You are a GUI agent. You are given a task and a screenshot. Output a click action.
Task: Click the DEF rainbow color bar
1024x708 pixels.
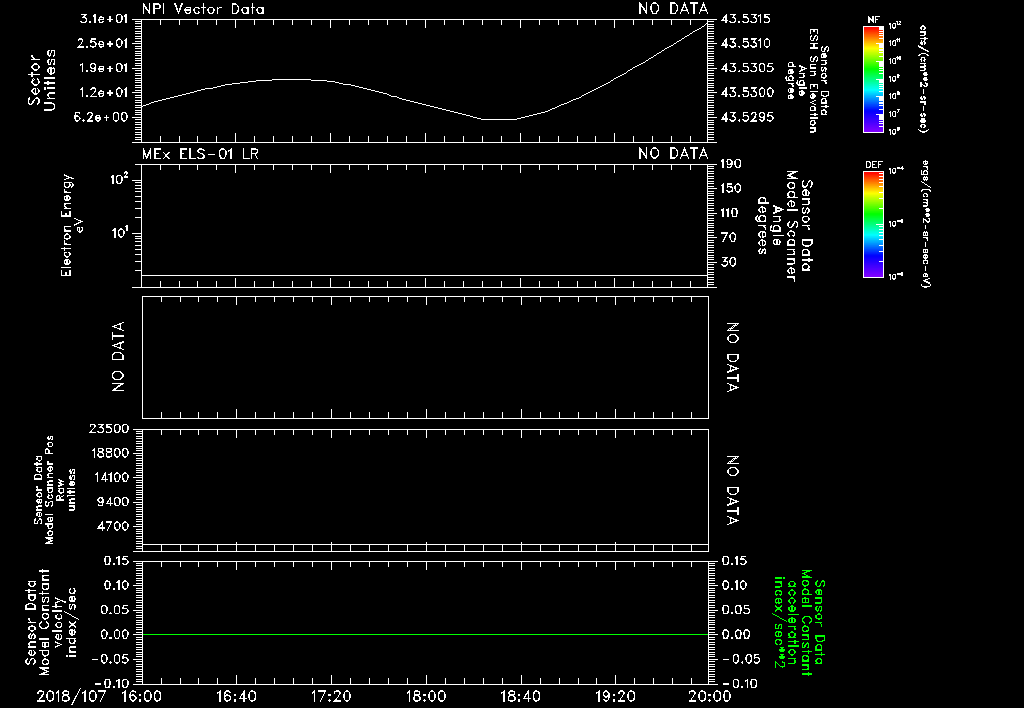[873, 224]
